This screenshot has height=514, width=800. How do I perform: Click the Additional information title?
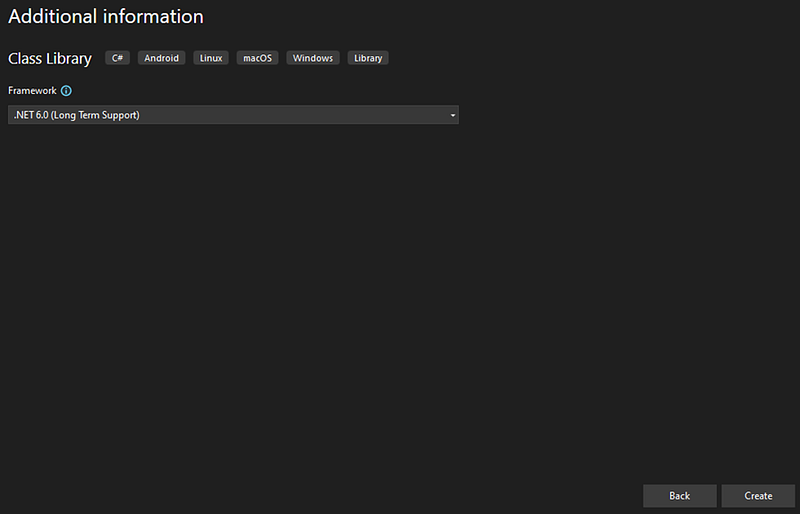(x=106, y=16)
